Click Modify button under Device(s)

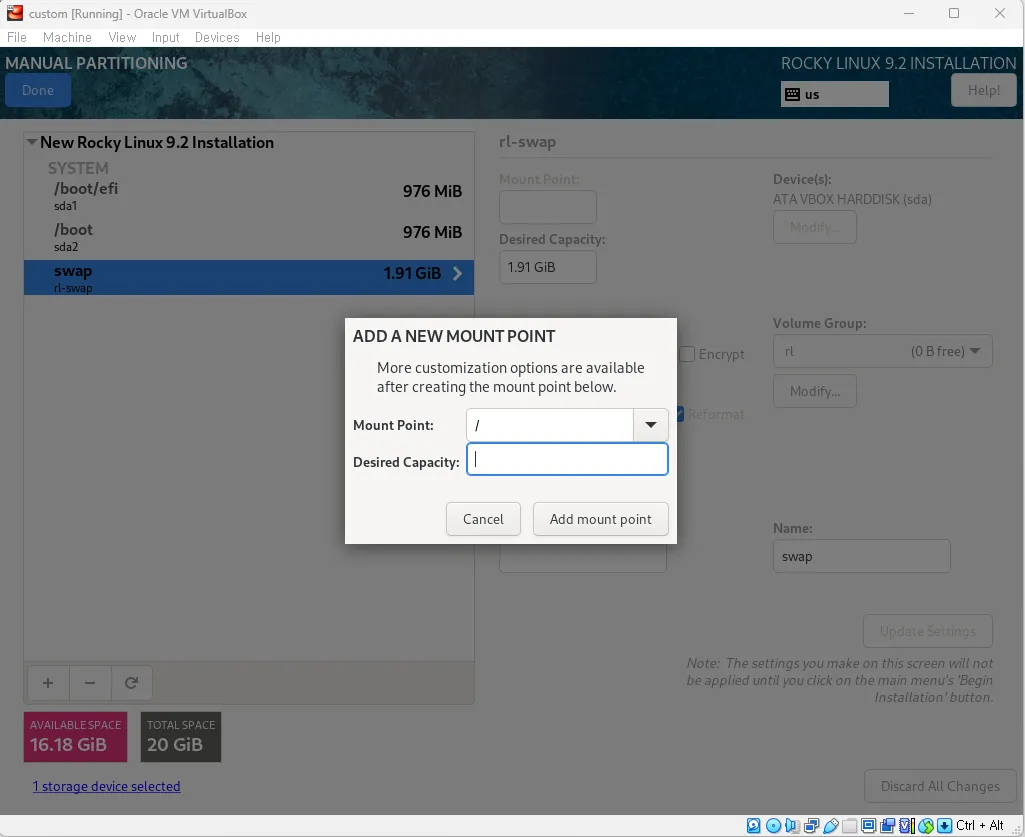pos(815,227)
